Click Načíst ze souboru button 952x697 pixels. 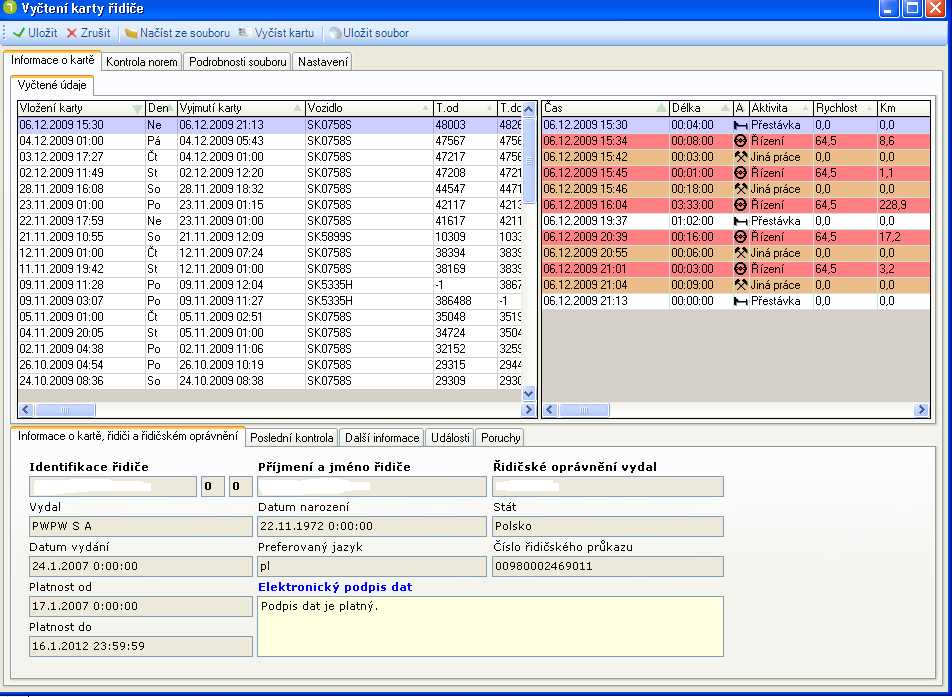click(x=177, y=33)
